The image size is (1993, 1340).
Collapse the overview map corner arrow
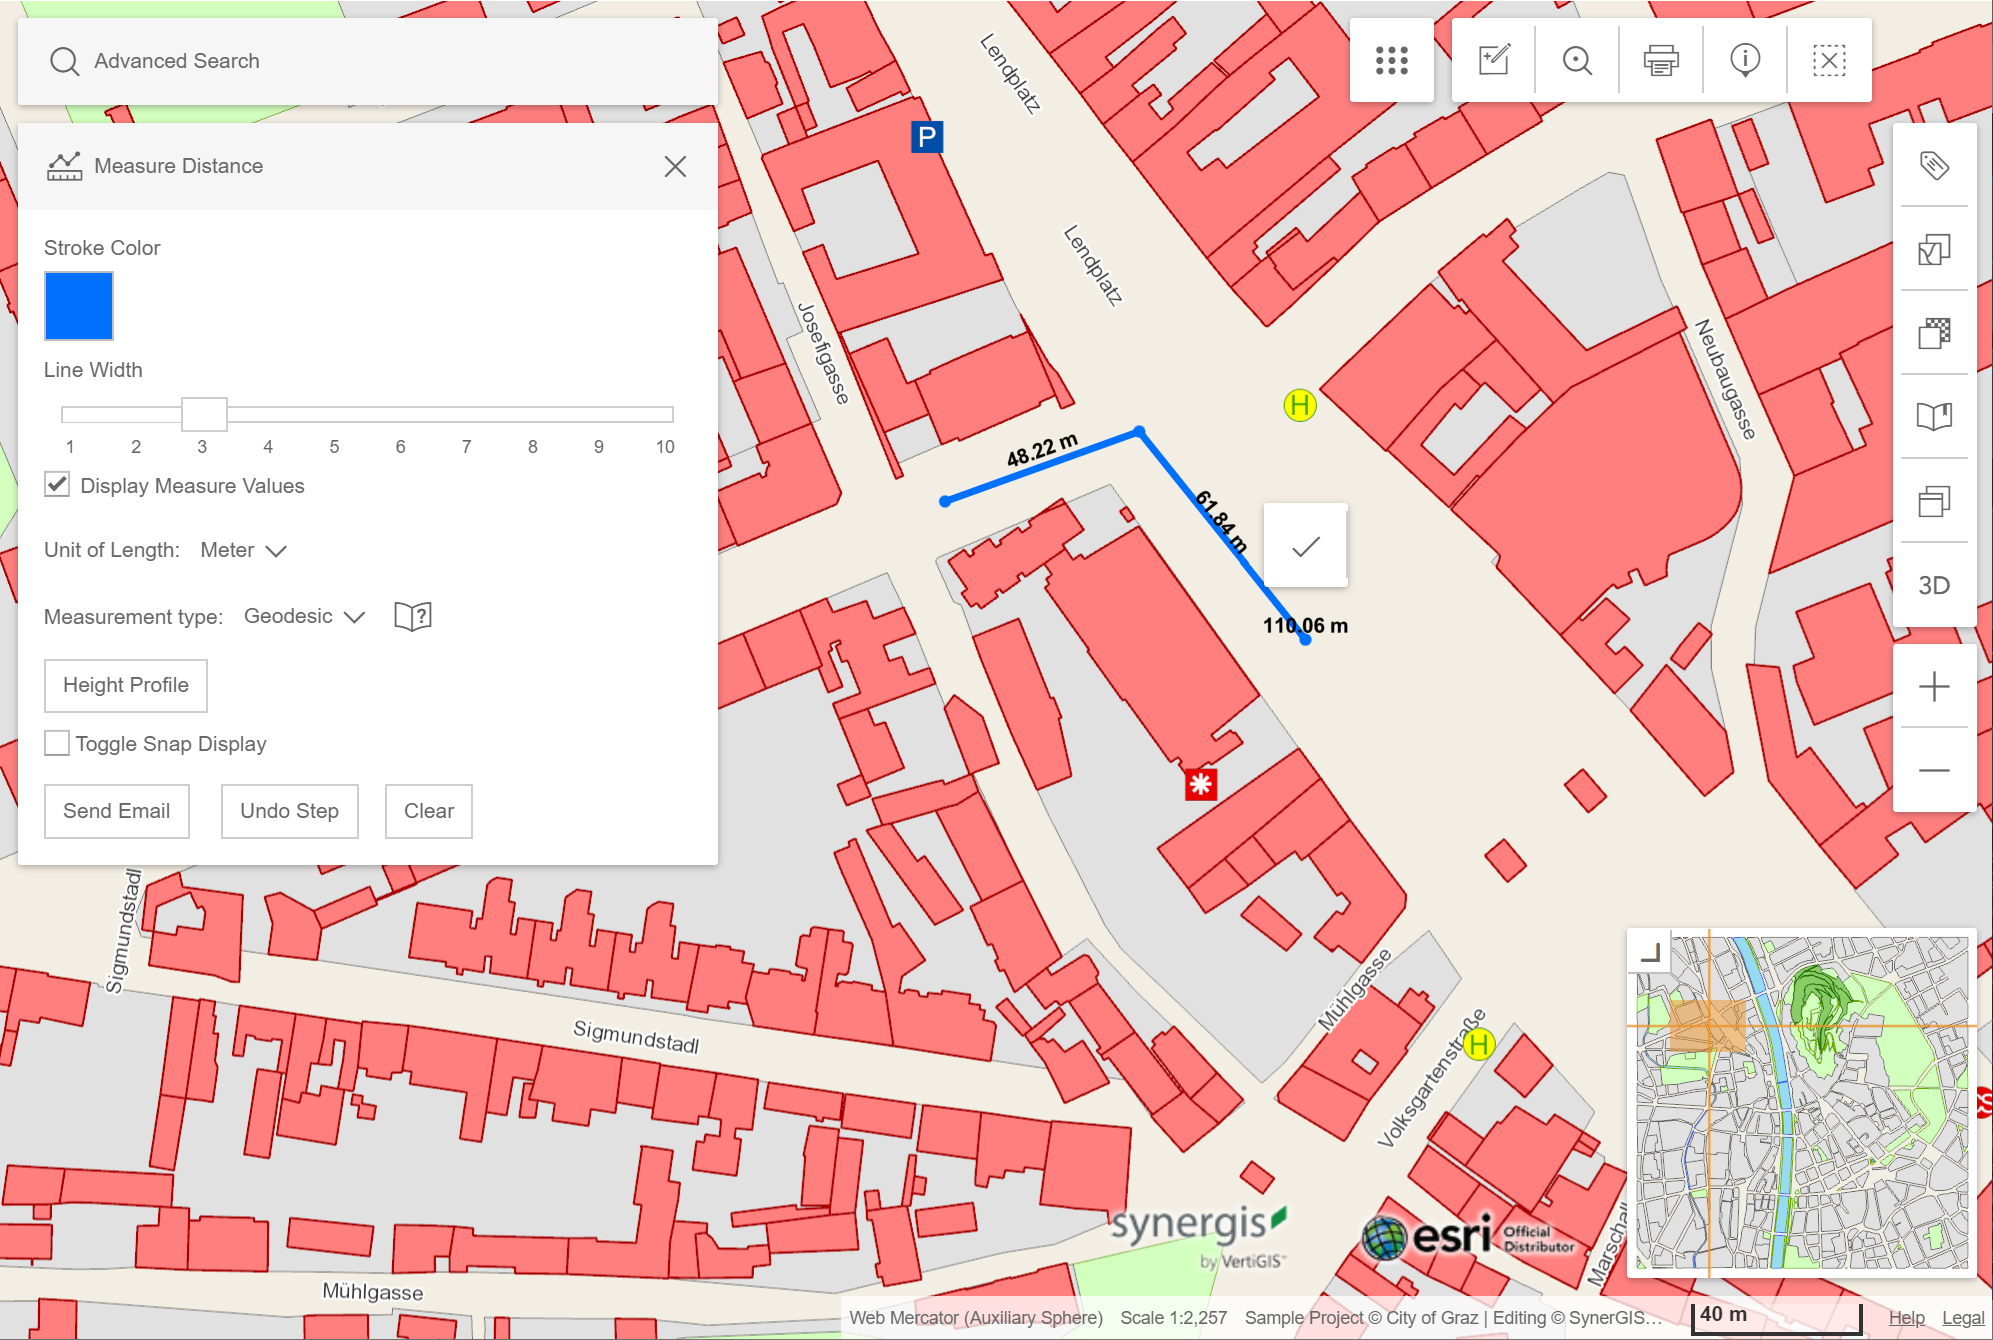(1651, 952)
